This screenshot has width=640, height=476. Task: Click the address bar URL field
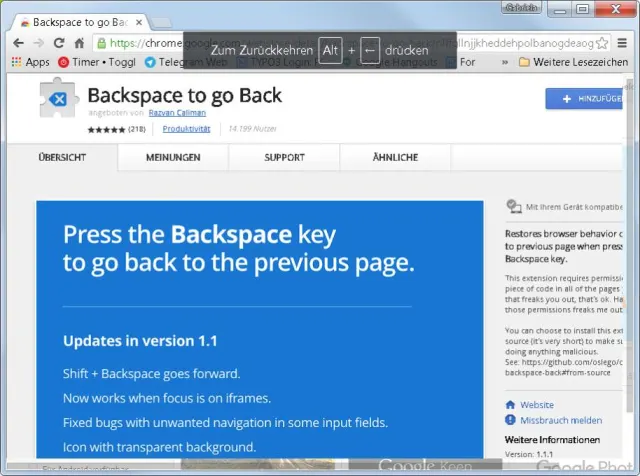click(351, 43)
